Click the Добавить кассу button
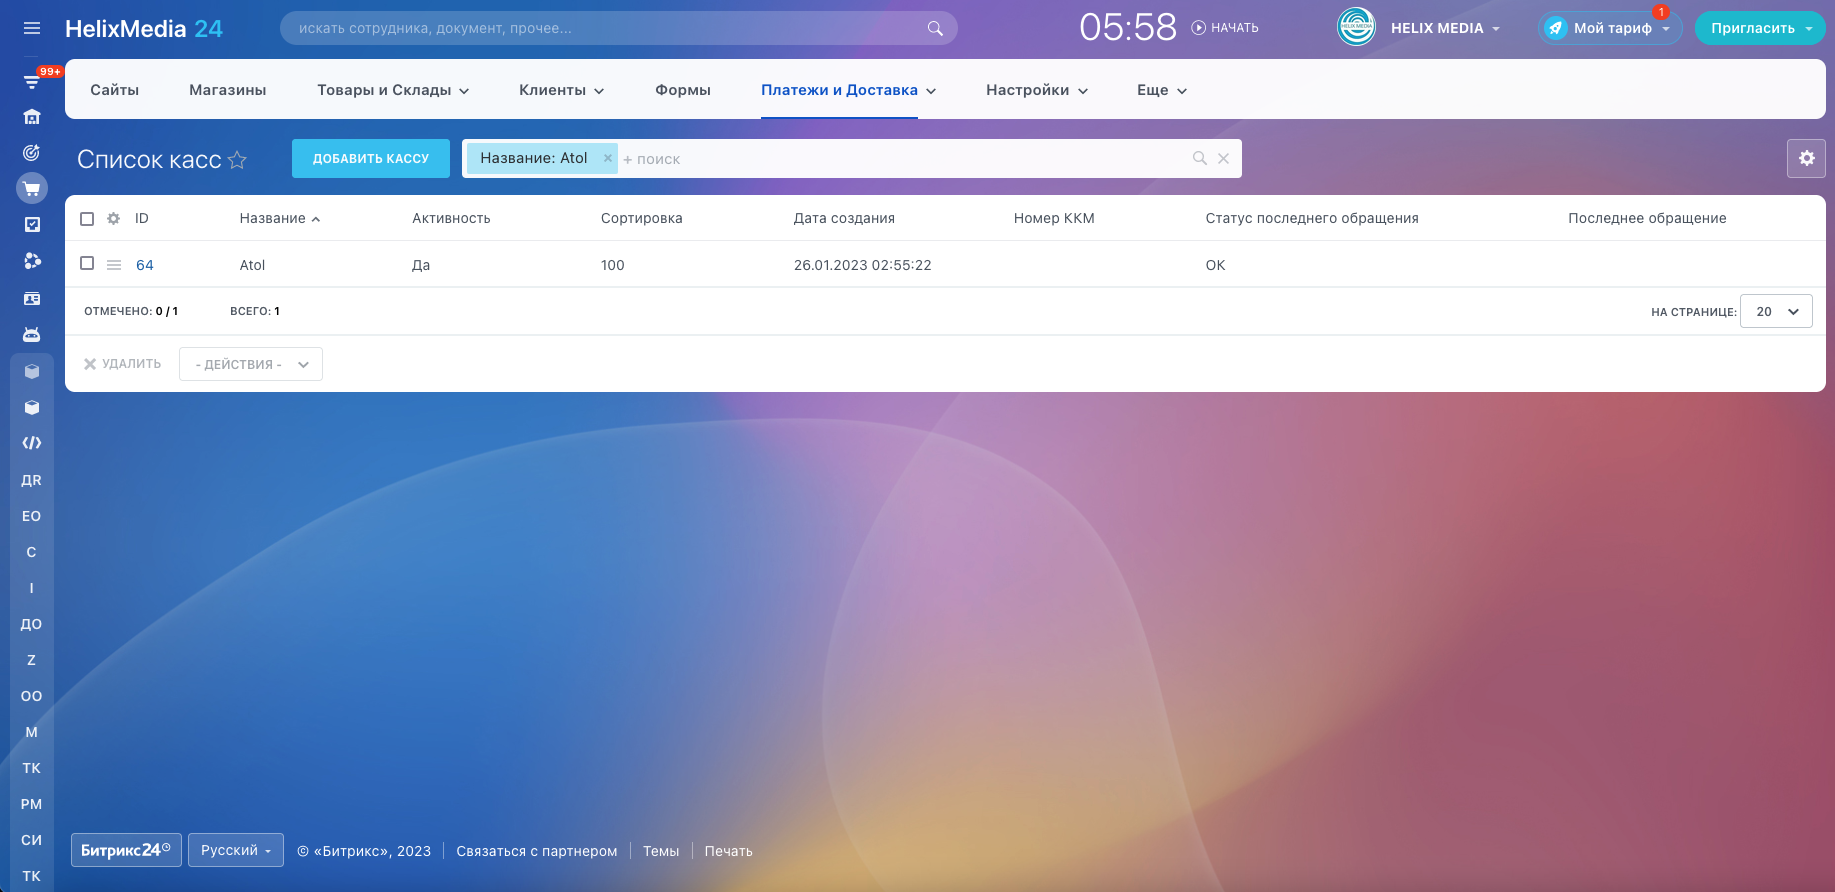The width and height of the screenshot is (1835, 892). tap(370, 159)
